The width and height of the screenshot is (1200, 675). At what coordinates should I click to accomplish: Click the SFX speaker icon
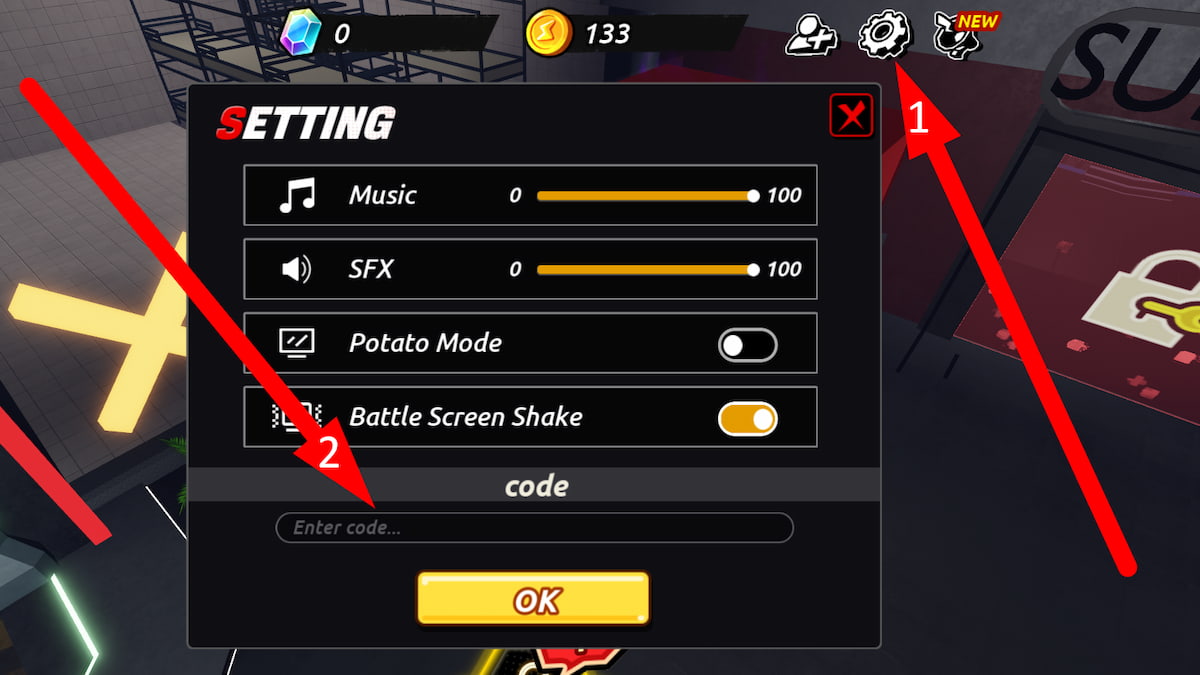tap(297, 269)
